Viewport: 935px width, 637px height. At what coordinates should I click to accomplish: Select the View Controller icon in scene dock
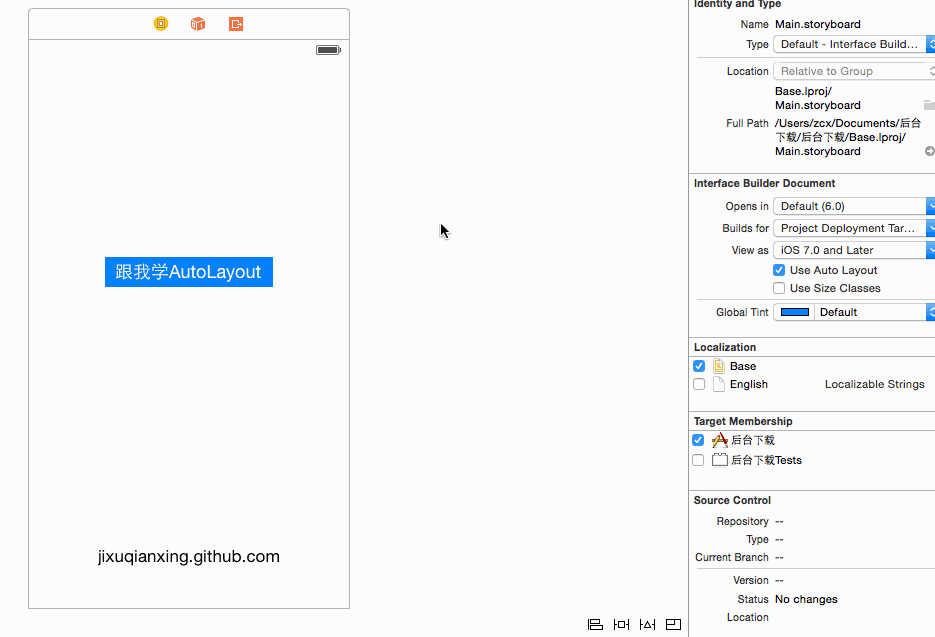click(x=161, y=24)
